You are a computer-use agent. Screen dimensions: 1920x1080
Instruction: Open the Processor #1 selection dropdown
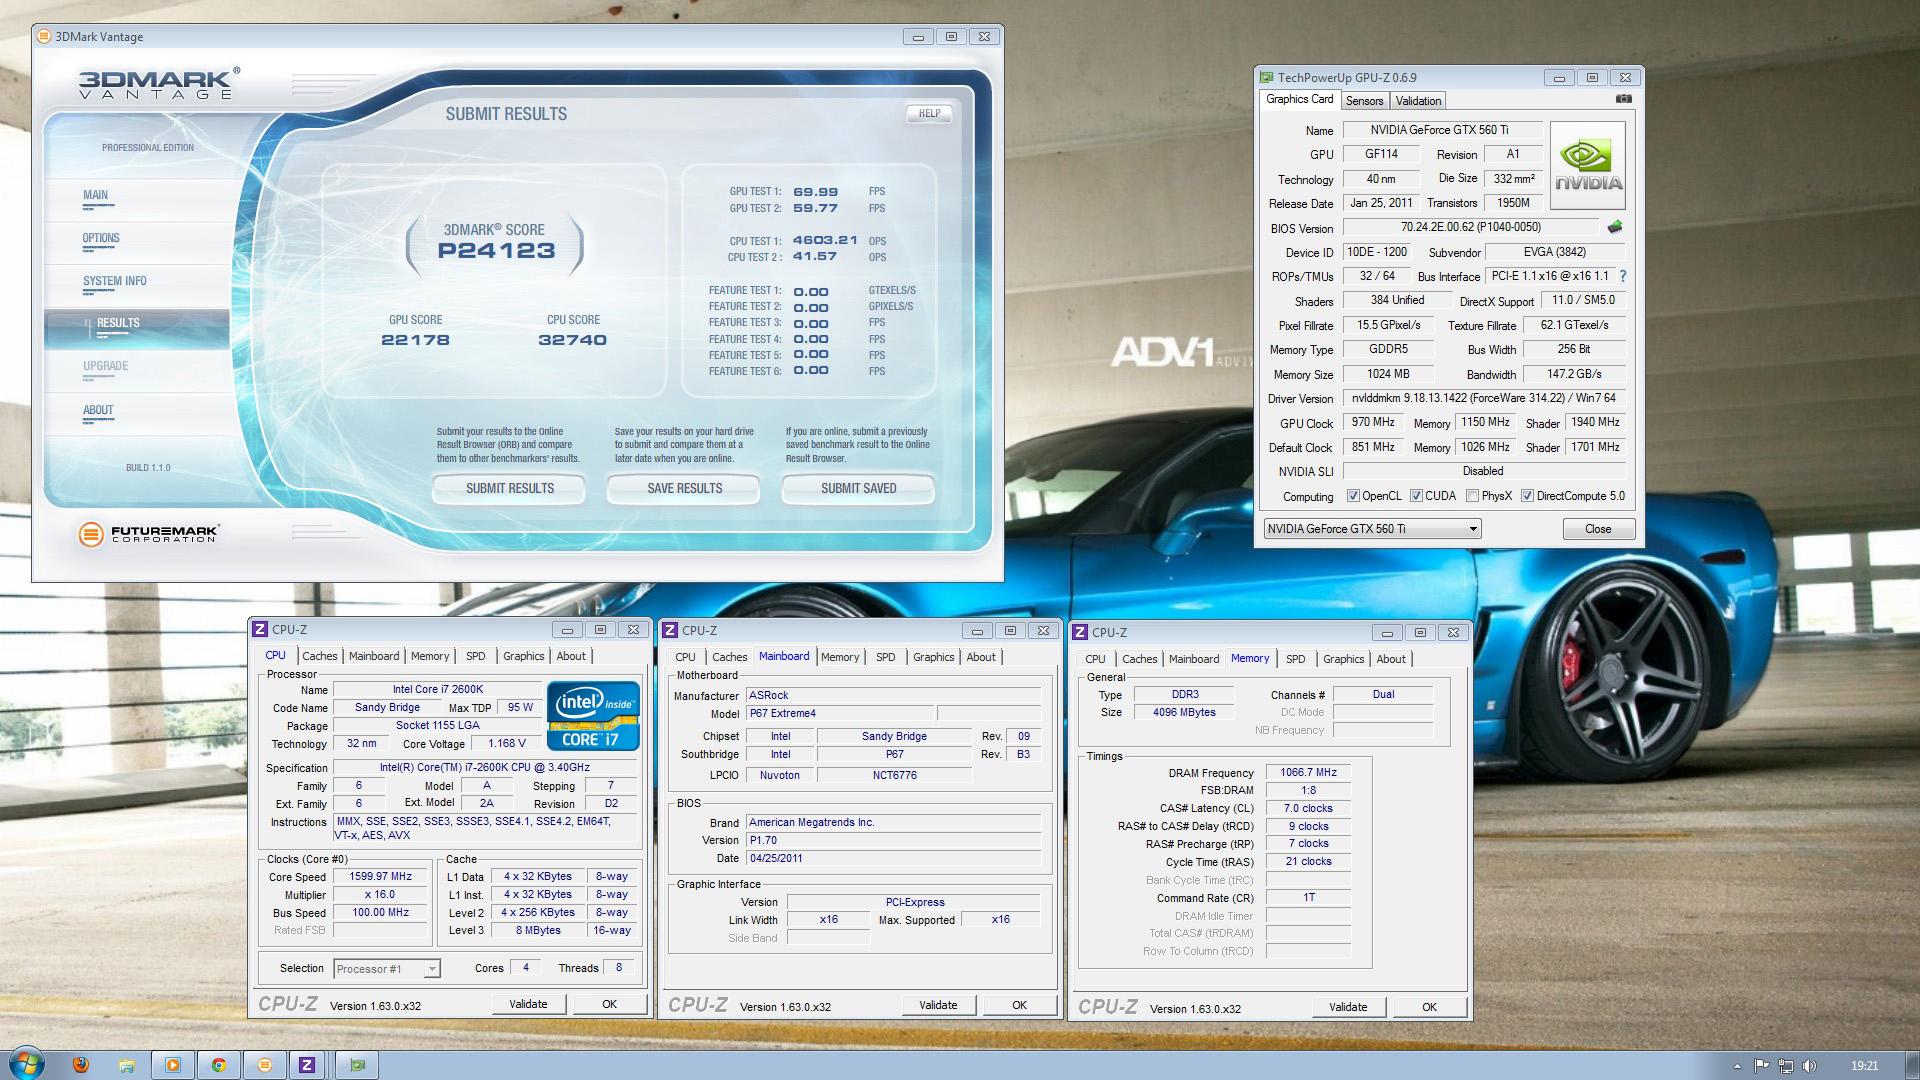(x=386, y=968)
